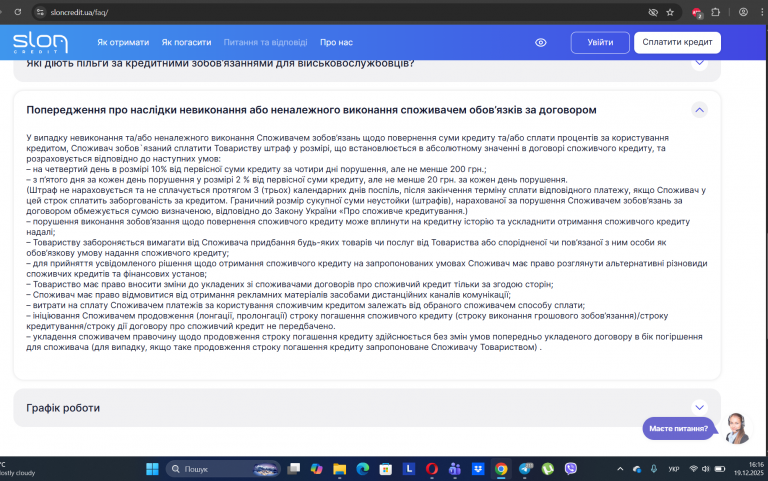Click the 'Сплатити кредит' button
The image size is (768, 481).
coord(677,43)
